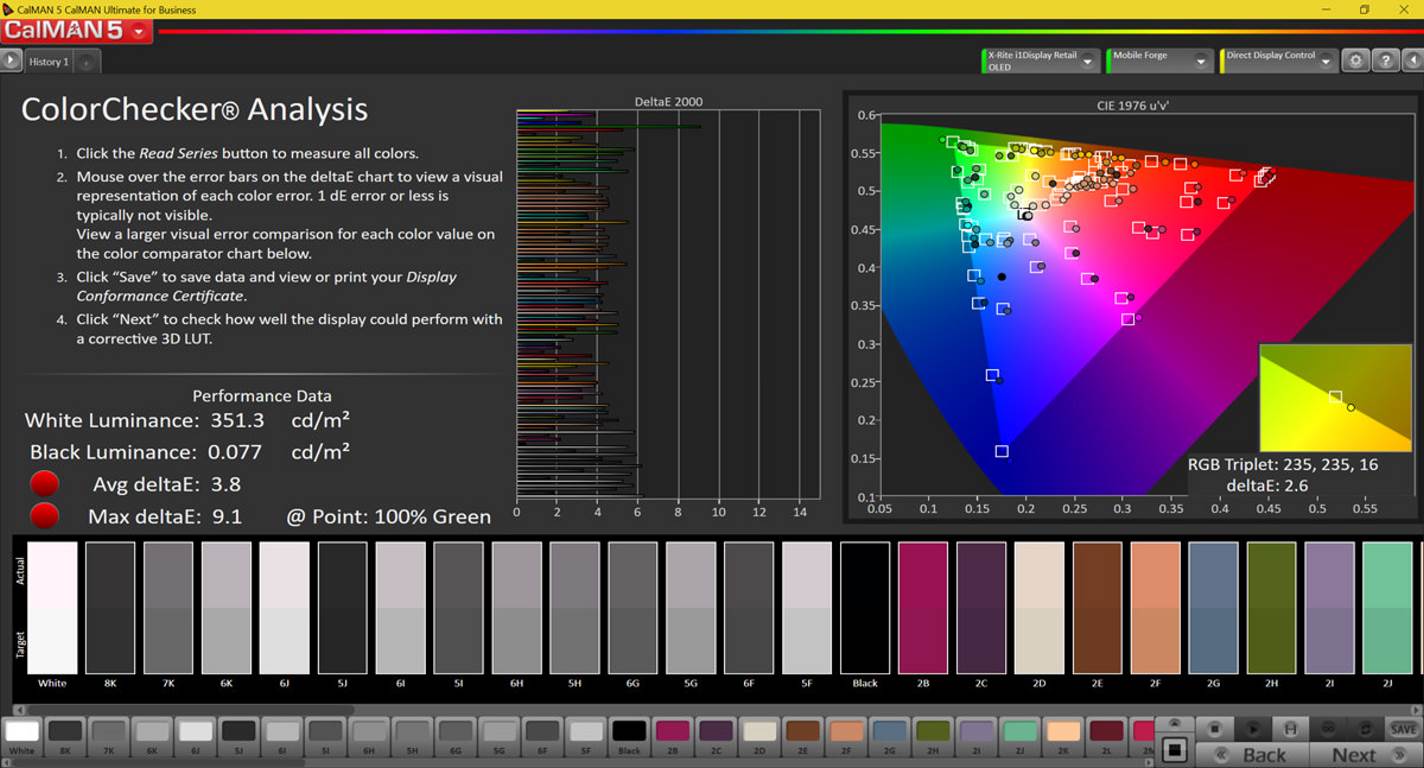
Task: Go to the Next workflow step
Action: [x=1354, y=755]
